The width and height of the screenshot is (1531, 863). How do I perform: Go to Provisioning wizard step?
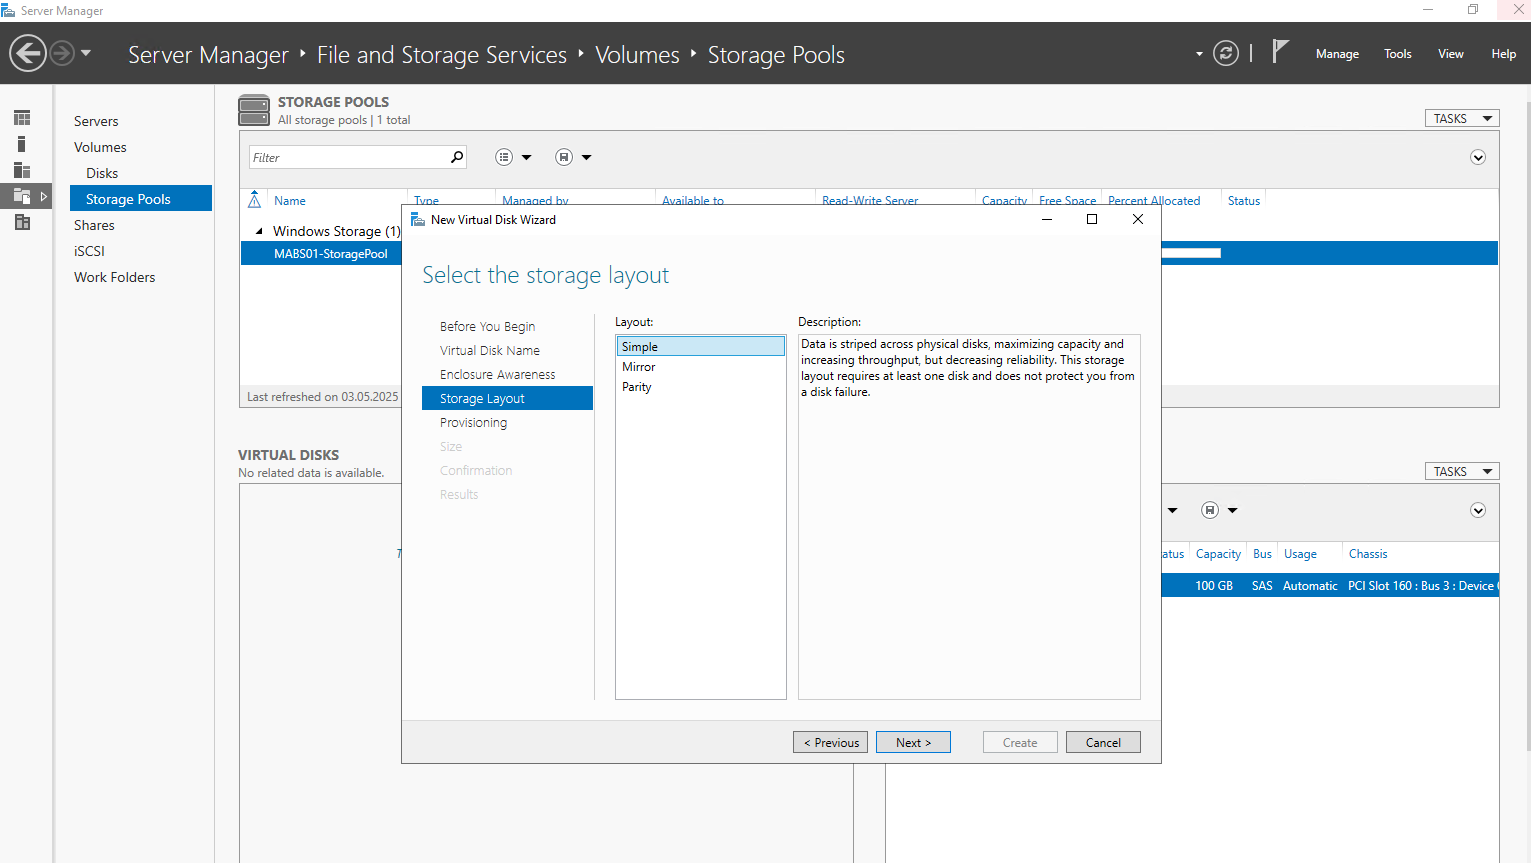pyautogui.click(x=473, y=422)
